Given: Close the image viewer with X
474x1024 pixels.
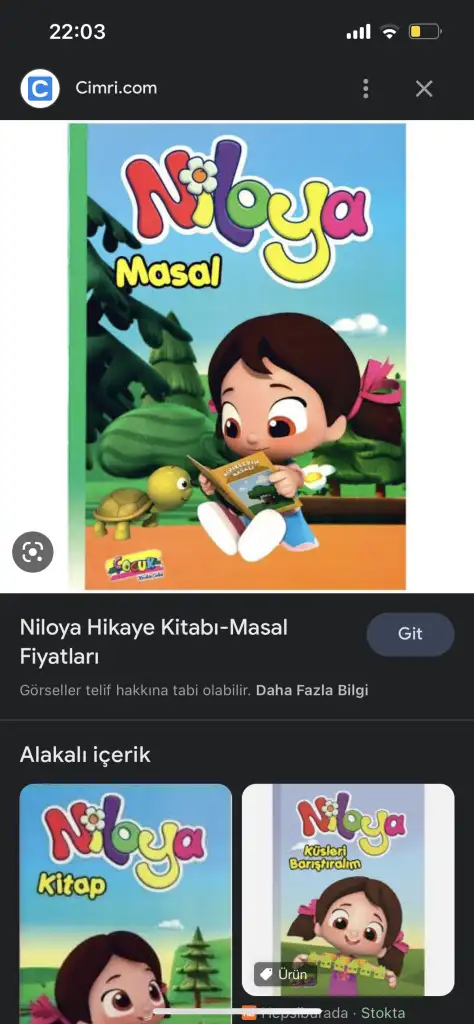Looking at the screenshot, I should point(424,88).
